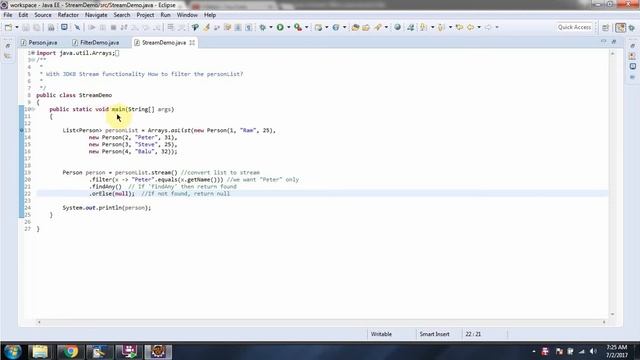
Task: Click the Forward navigation arrow
Action: coord(488,27)
